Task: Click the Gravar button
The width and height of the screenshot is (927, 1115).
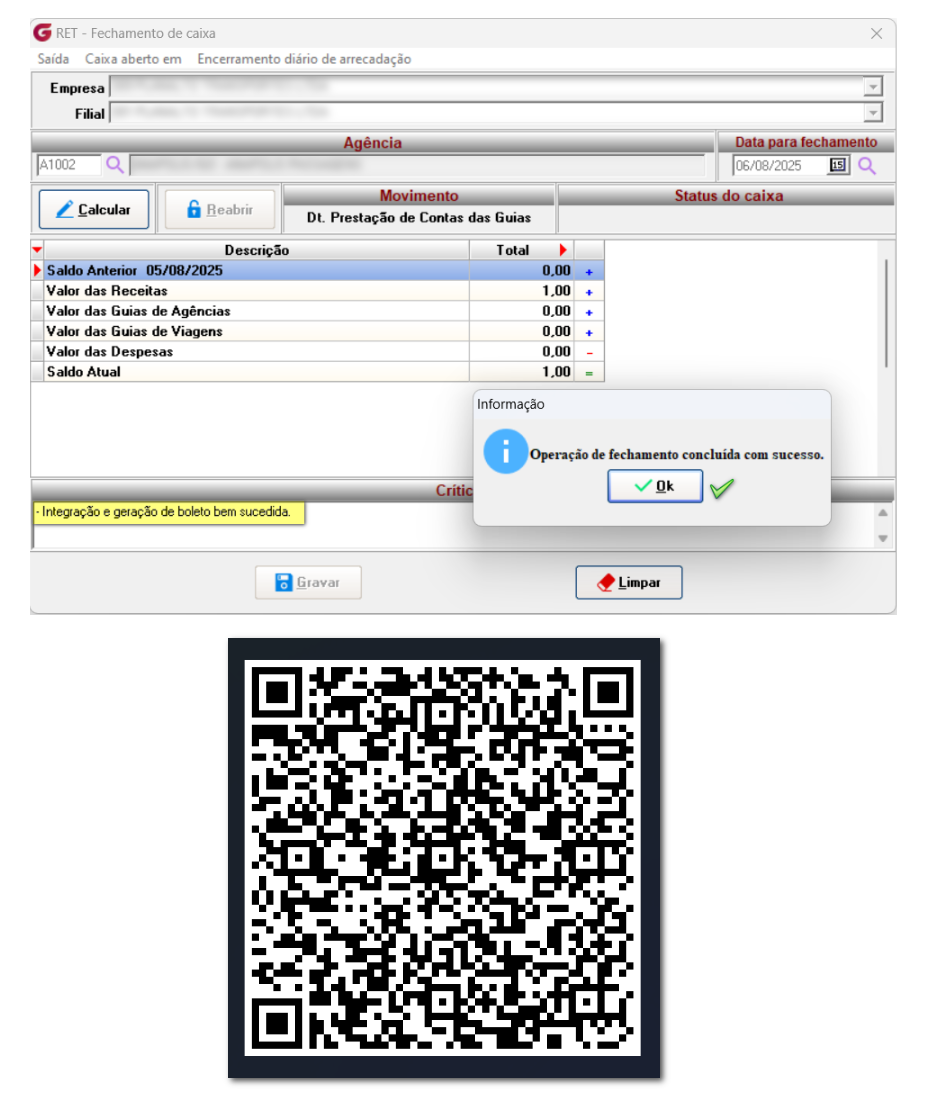Action: (308, 582)
